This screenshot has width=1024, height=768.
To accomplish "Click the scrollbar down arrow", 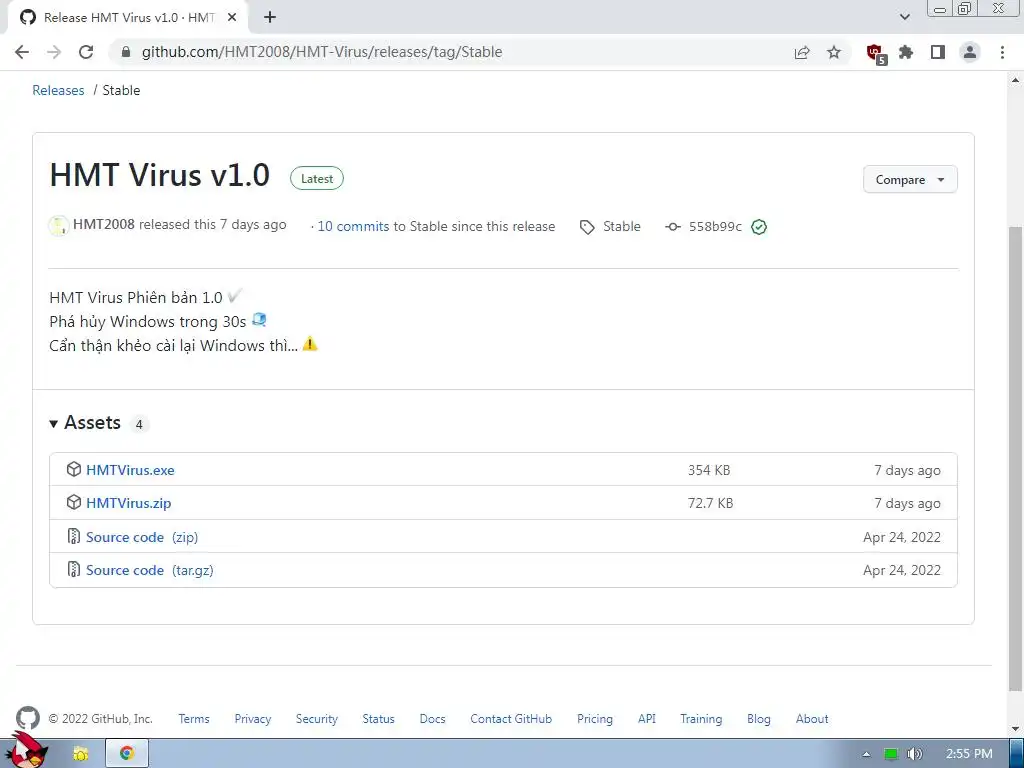I will [1015, 728].
